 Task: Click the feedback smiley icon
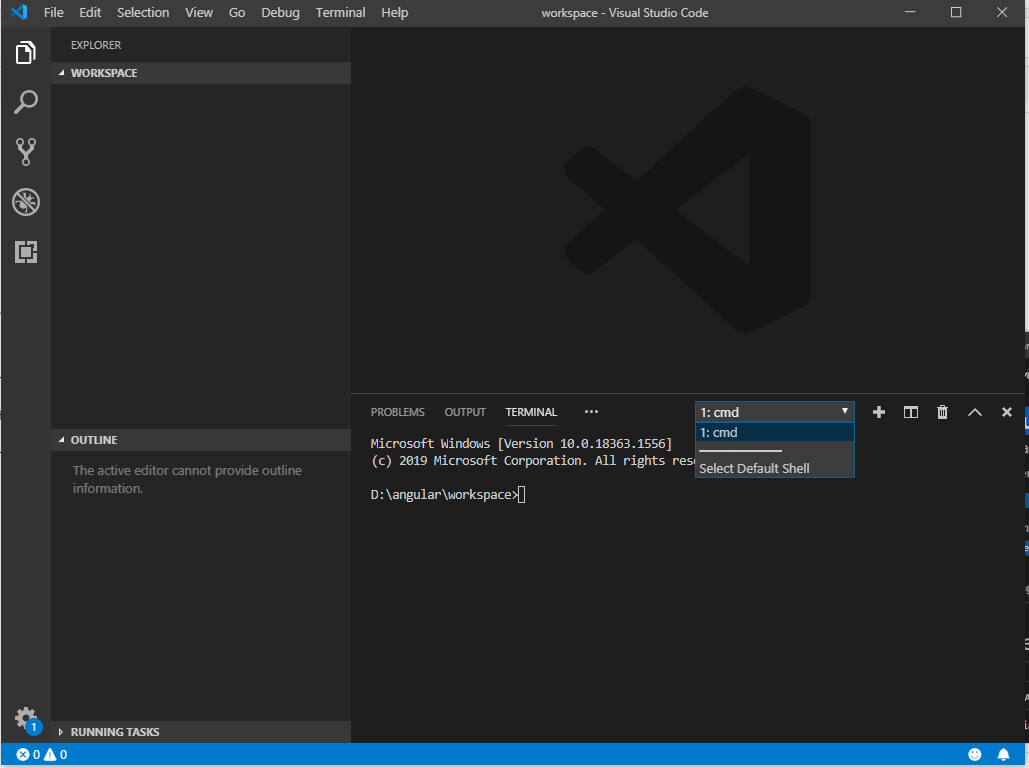click(x=975, y=755)
